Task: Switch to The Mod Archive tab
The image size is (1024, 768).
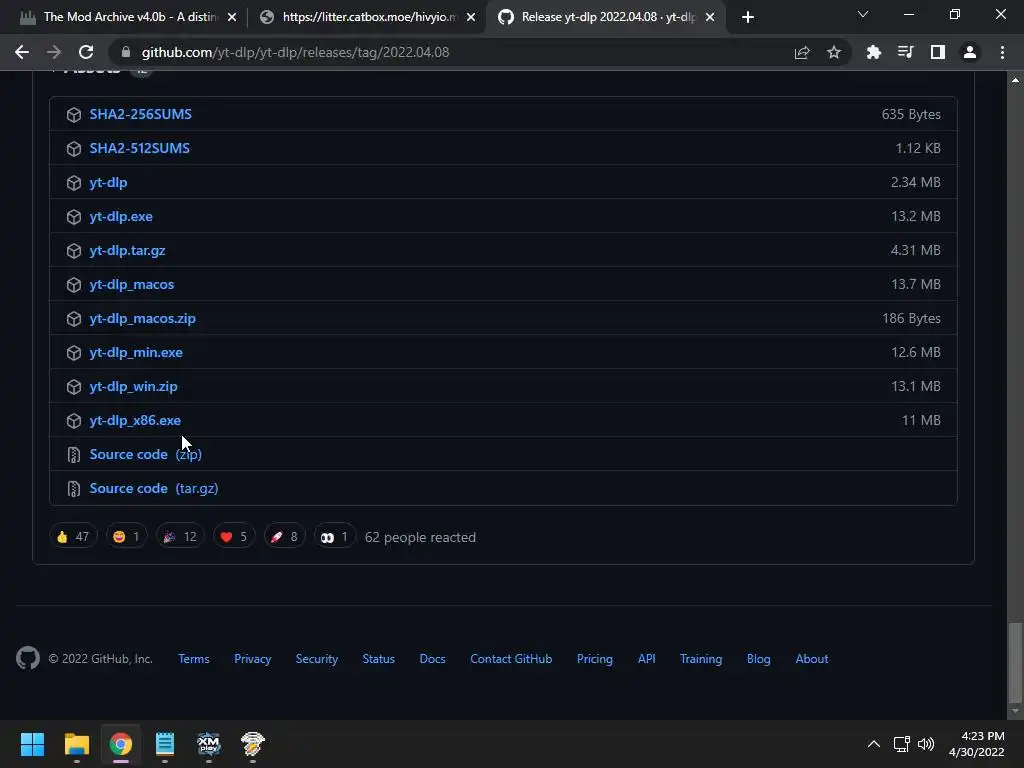Action: pos(129,17)
